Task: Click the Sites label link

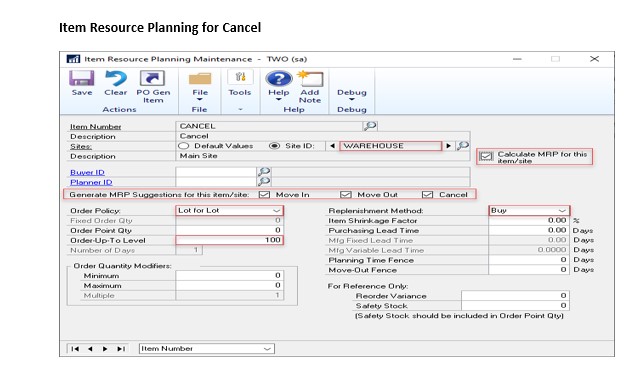Action: click(81, 146)
